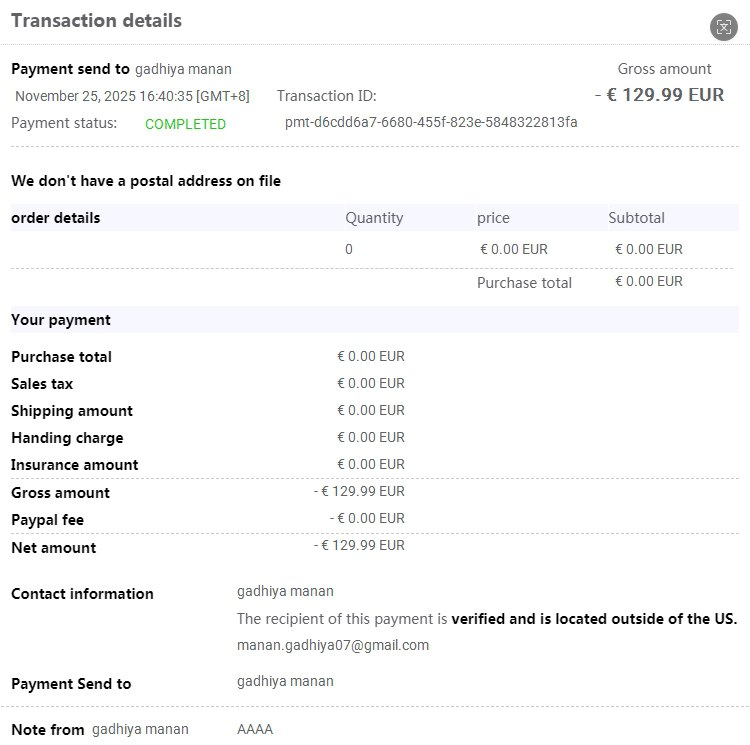This screenshot has height=745, width=750.
Task: Click the Your payment section header
Action: tap(61, 320)
